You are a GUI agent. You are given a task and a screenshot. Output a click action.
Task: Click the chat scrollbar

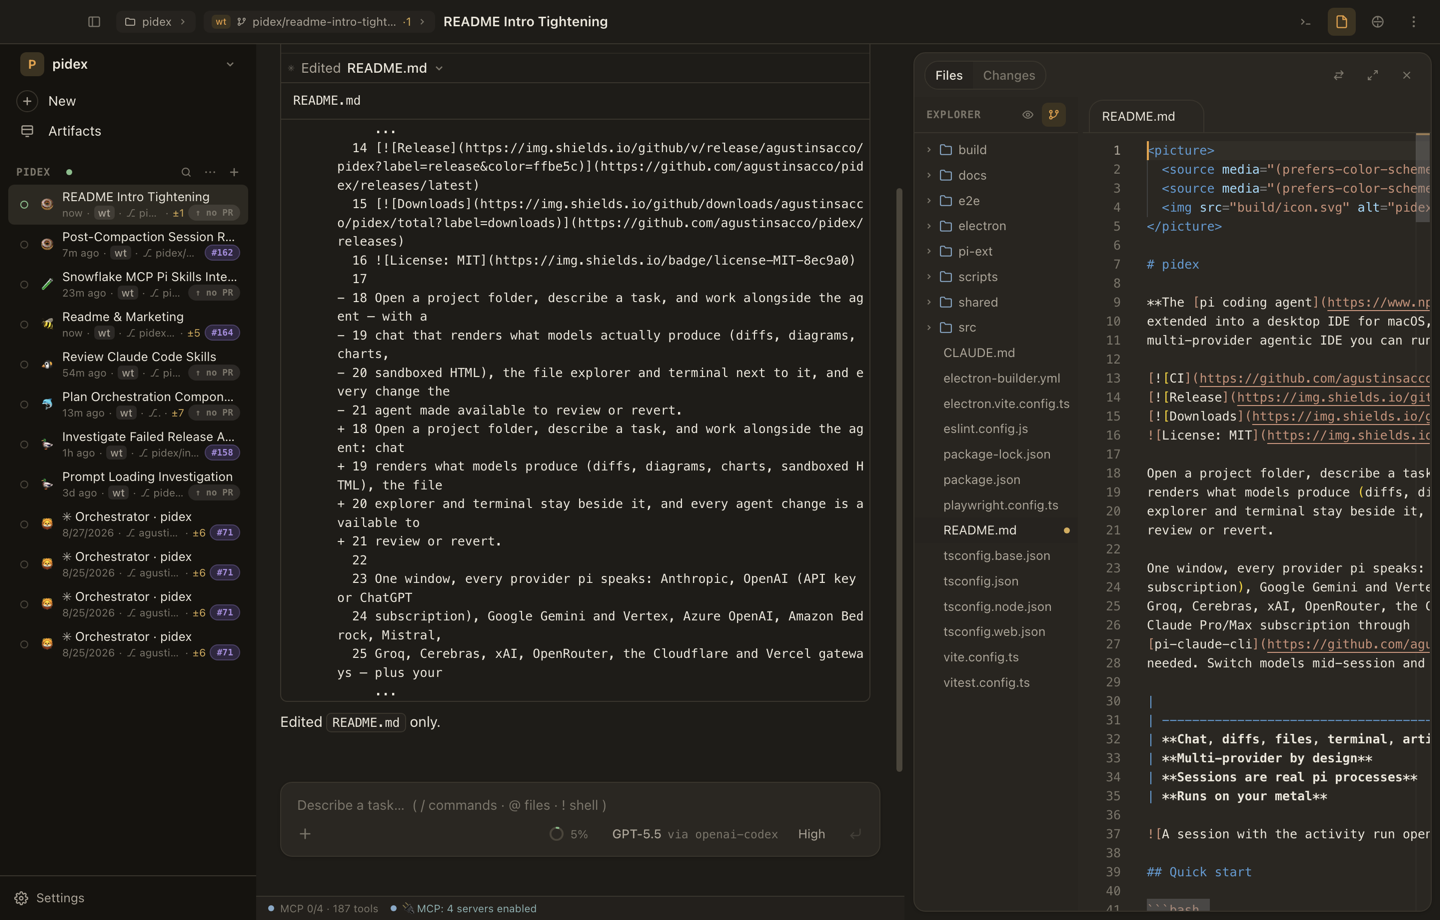click(x=898, y=480)
